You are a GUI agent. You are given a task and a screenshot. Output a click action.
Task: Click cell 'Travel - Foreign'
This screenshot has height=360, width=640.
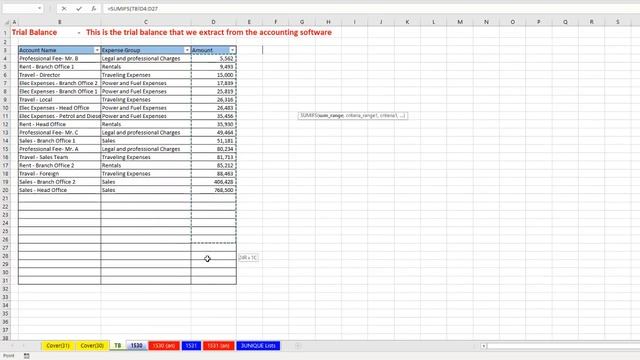(x=60, y=173)
